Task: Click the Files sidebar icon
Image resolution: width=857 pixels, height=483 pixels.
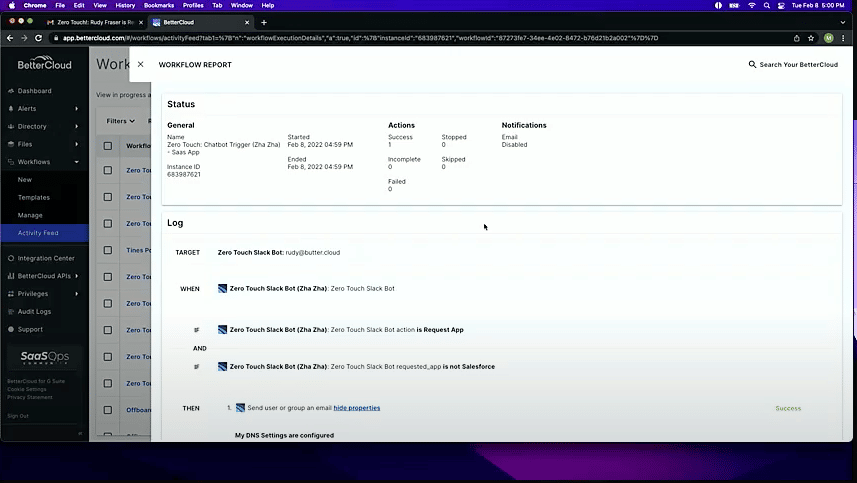Action: [x=11, y=144]
